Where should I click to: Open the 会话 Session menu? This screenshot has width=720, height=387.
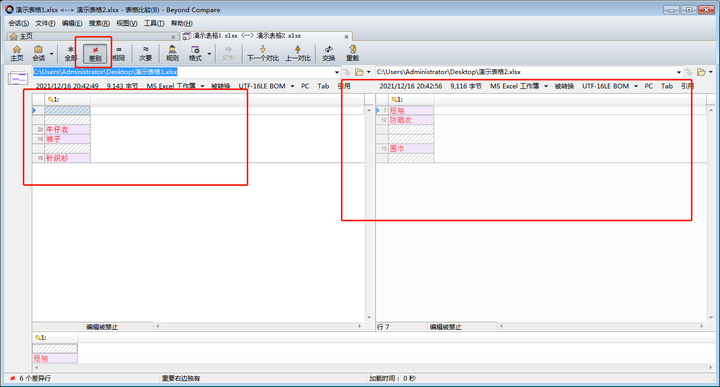coord(18,23)
